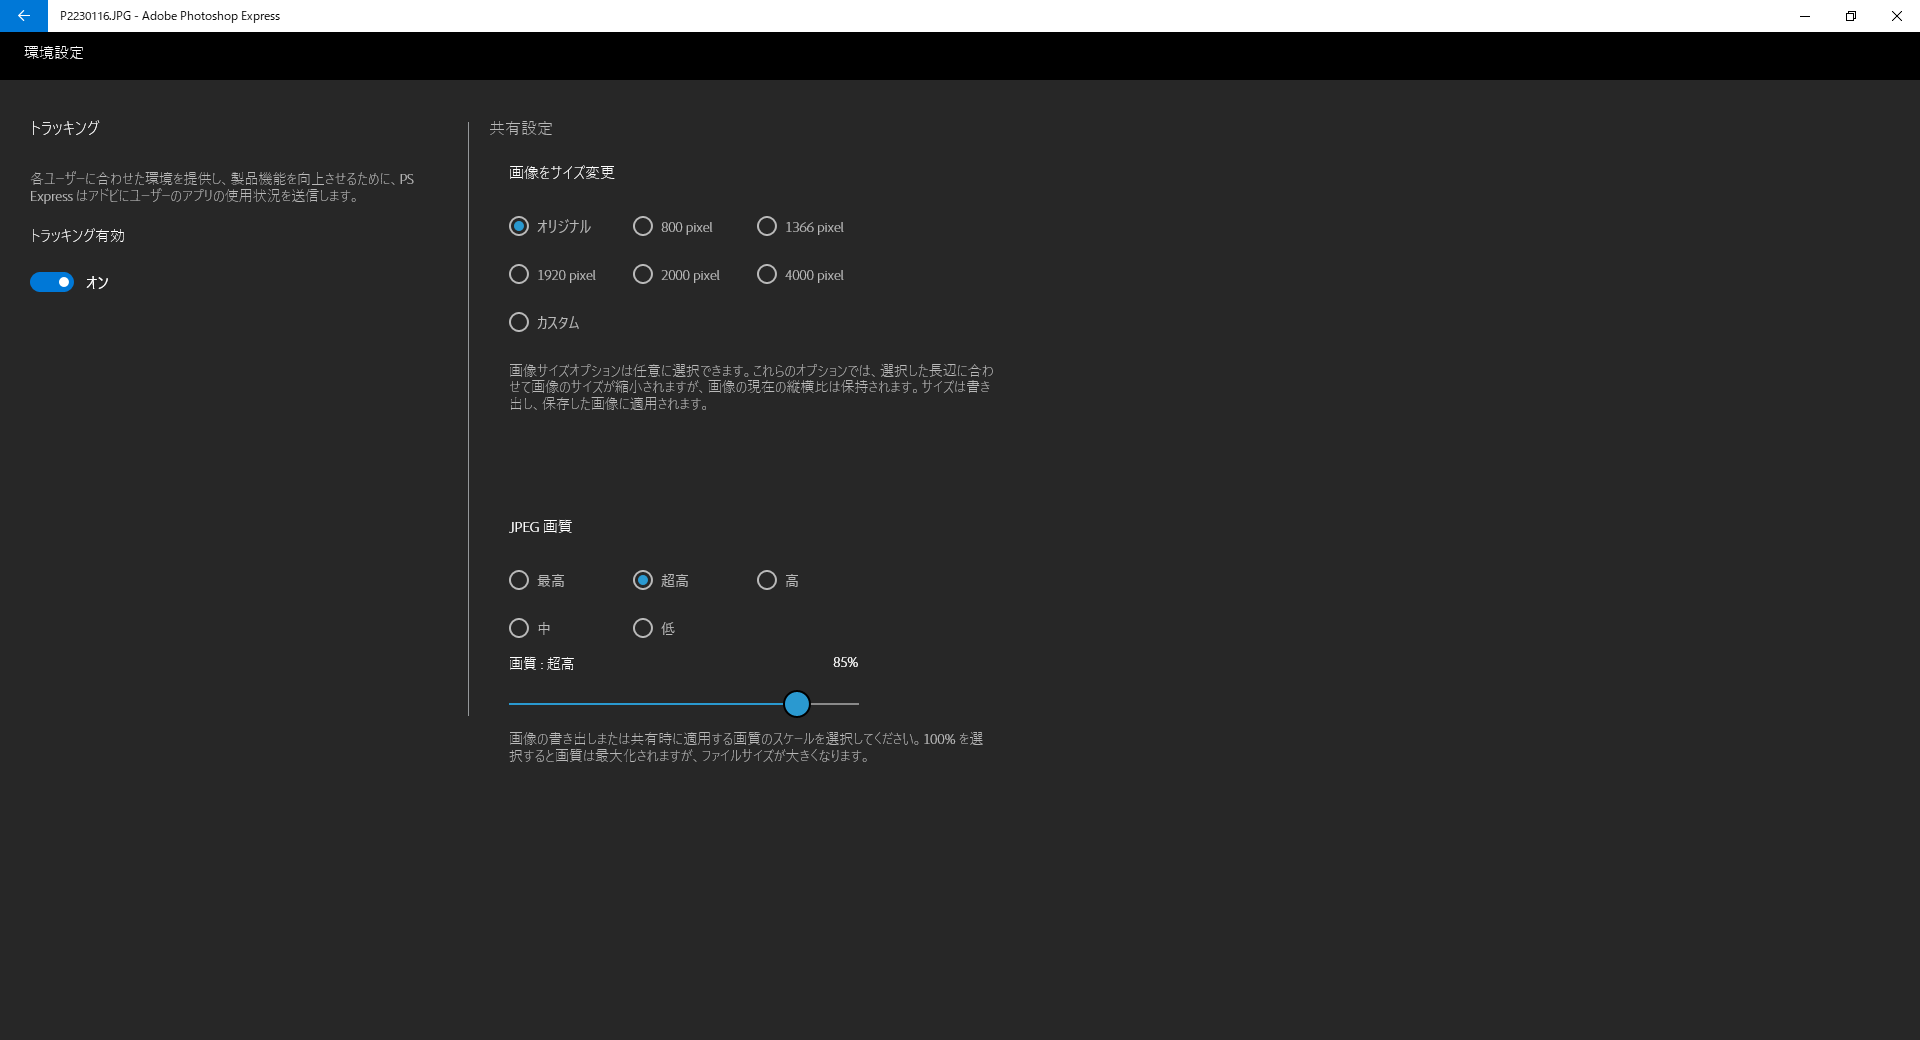Restore down the application window
The image size is (1920, 1040).
1851,16
